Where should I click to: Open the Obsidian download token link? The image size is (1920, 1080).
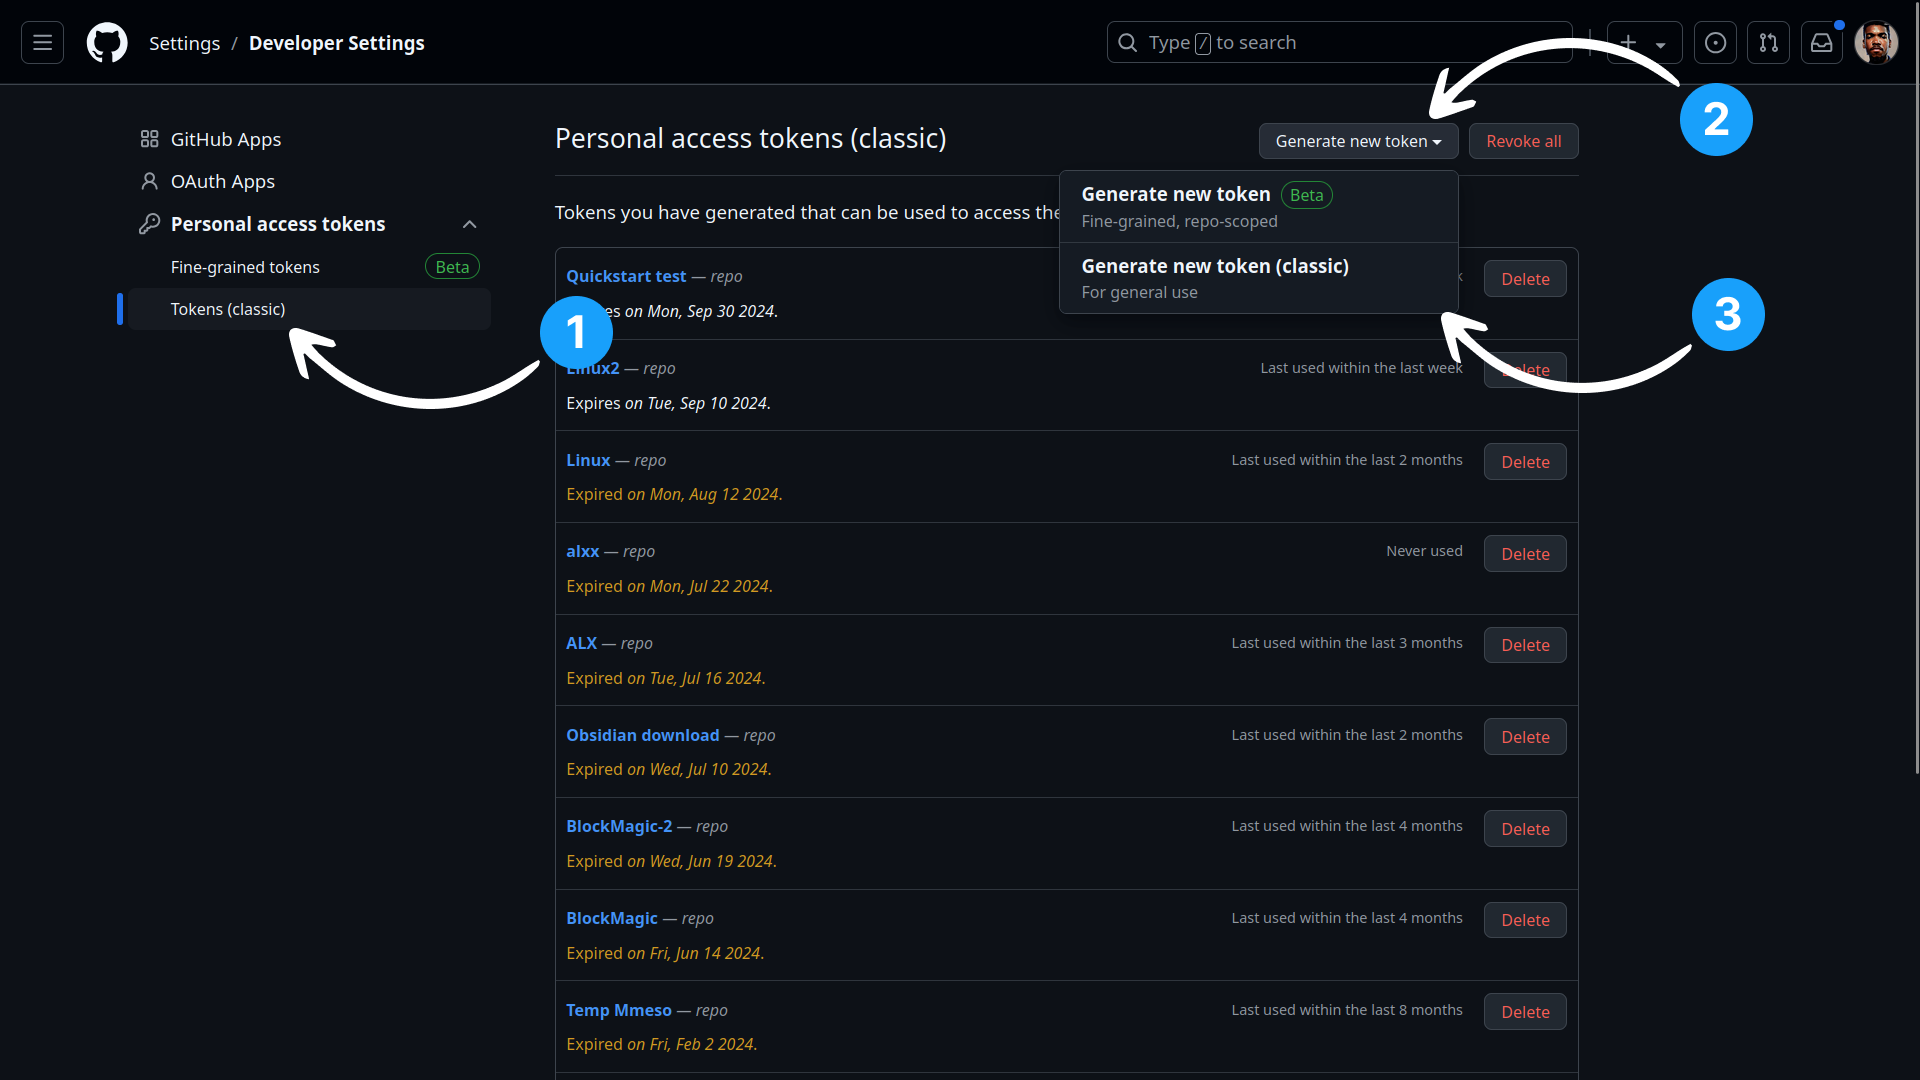pos(643,735)
